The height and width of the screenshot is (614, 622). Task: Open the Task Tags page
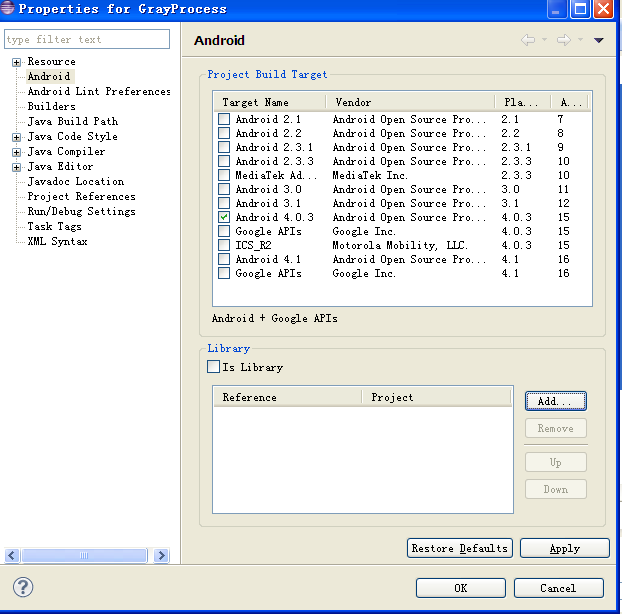54,226
